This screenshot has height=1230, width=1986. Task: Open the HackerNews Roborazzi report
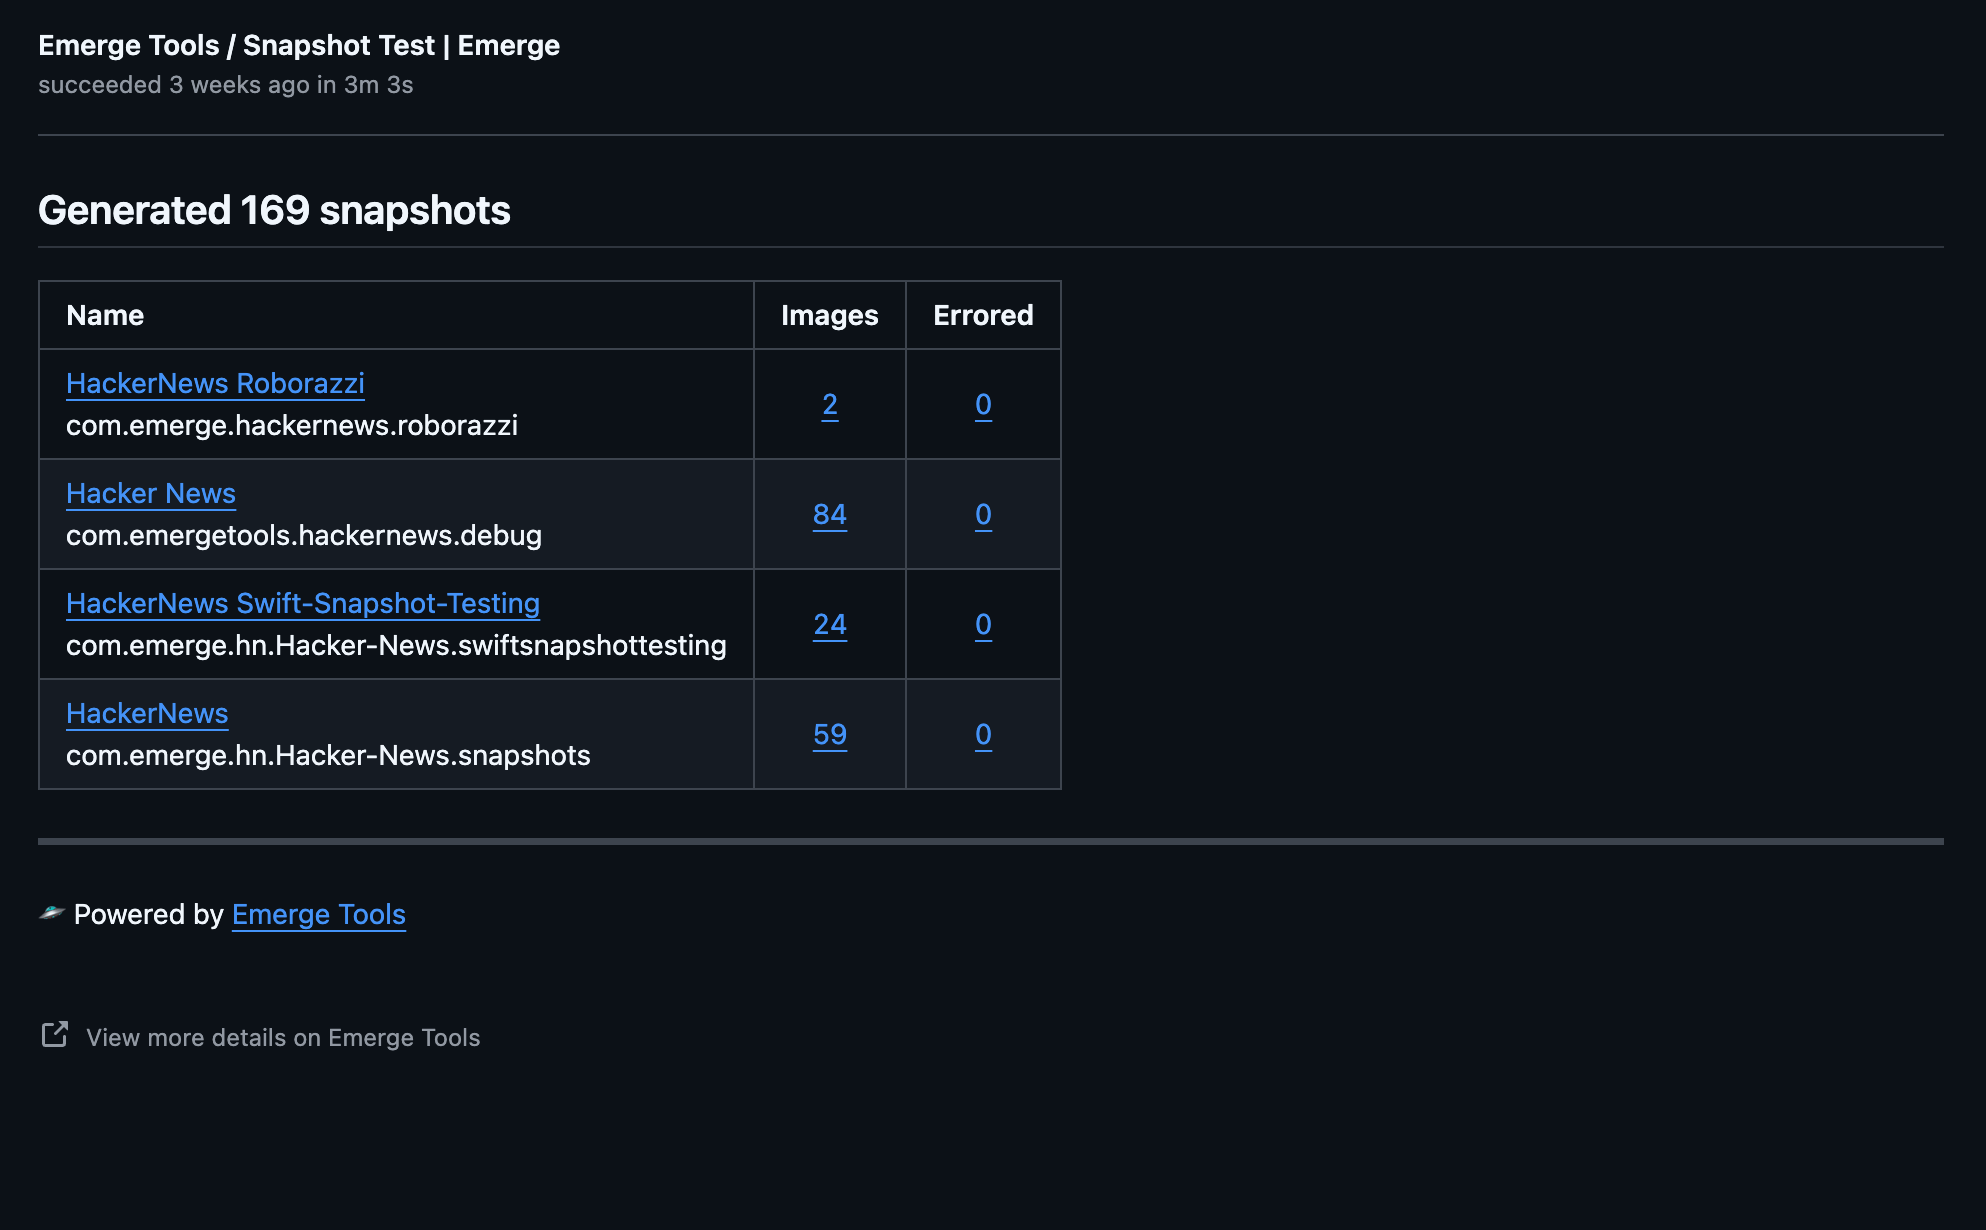click(x=214, y=383)
